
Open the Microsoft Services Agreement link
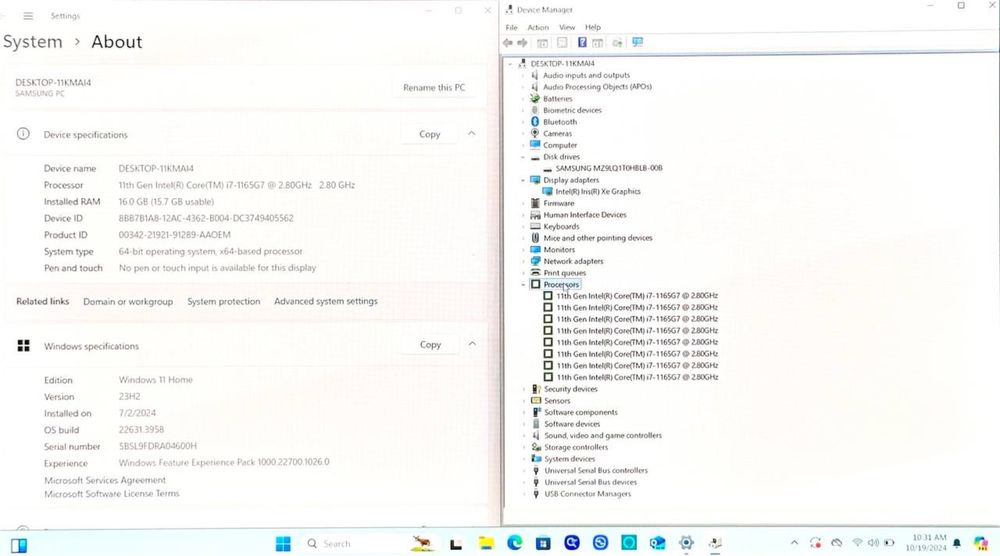(x=105, y=480)
